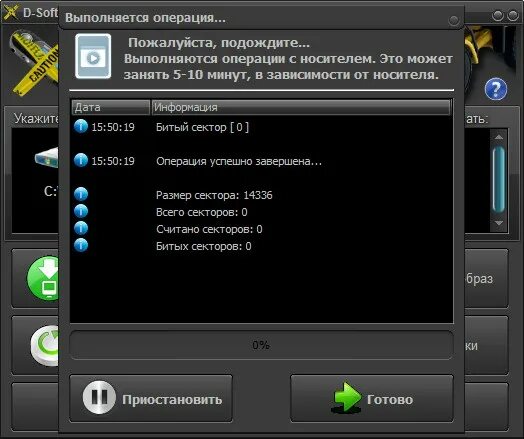Click the green download icon in main window
This screenshot has width=524, height=439.
pos(43,278)
